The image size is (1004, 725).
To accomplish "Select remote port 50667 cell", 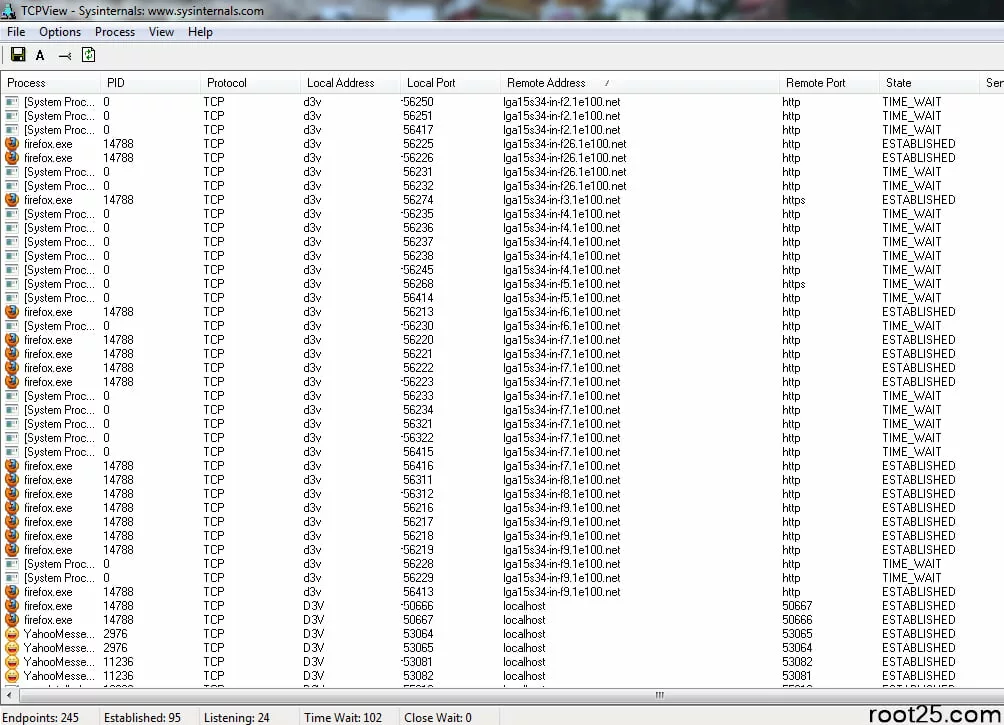I will coord(797,606).
